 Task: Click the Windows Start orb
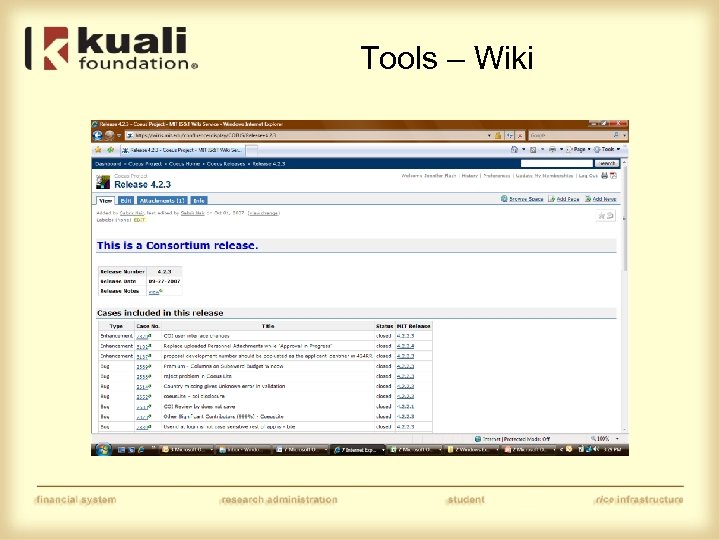pos(103,450)
